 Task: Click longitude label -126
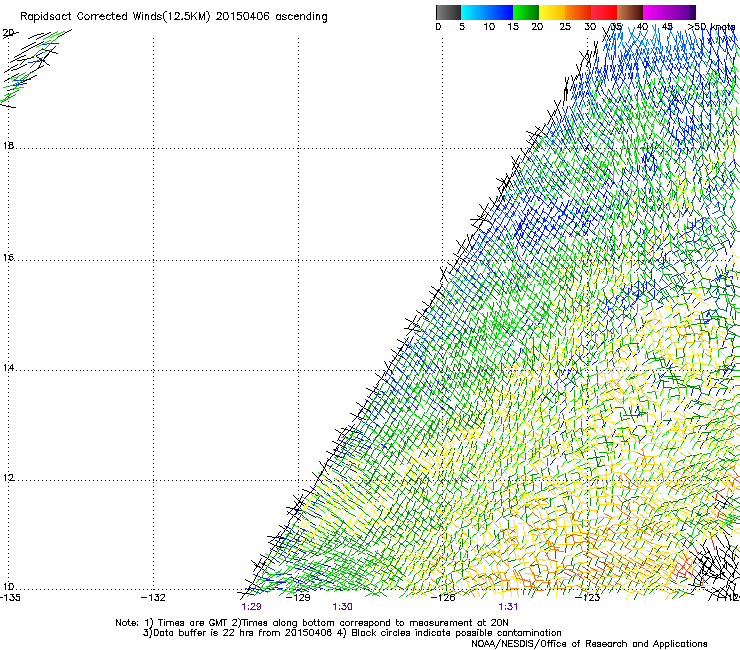(x=443, y=598)
